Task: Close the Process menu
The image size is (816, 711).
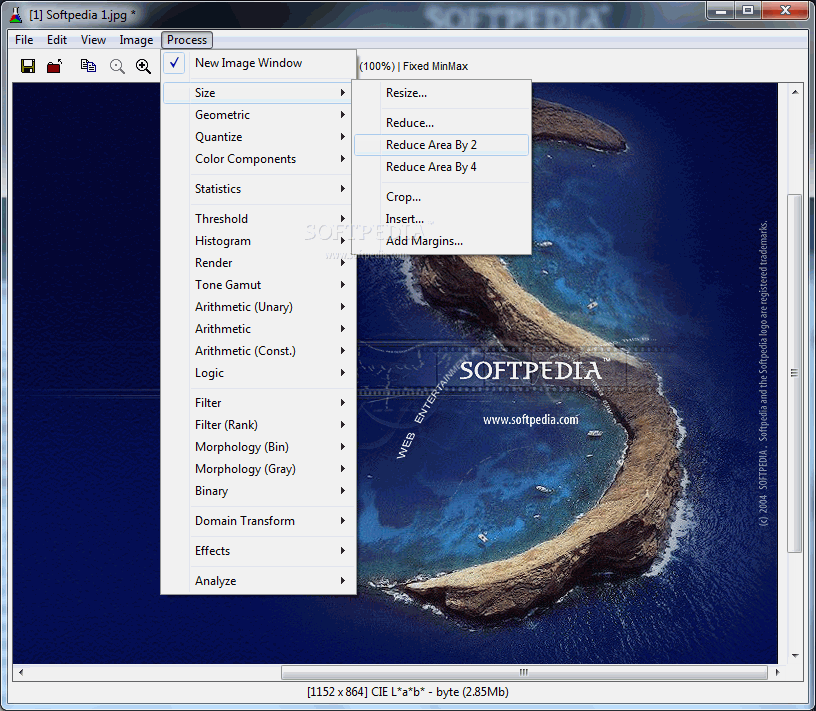Action: 187,40
